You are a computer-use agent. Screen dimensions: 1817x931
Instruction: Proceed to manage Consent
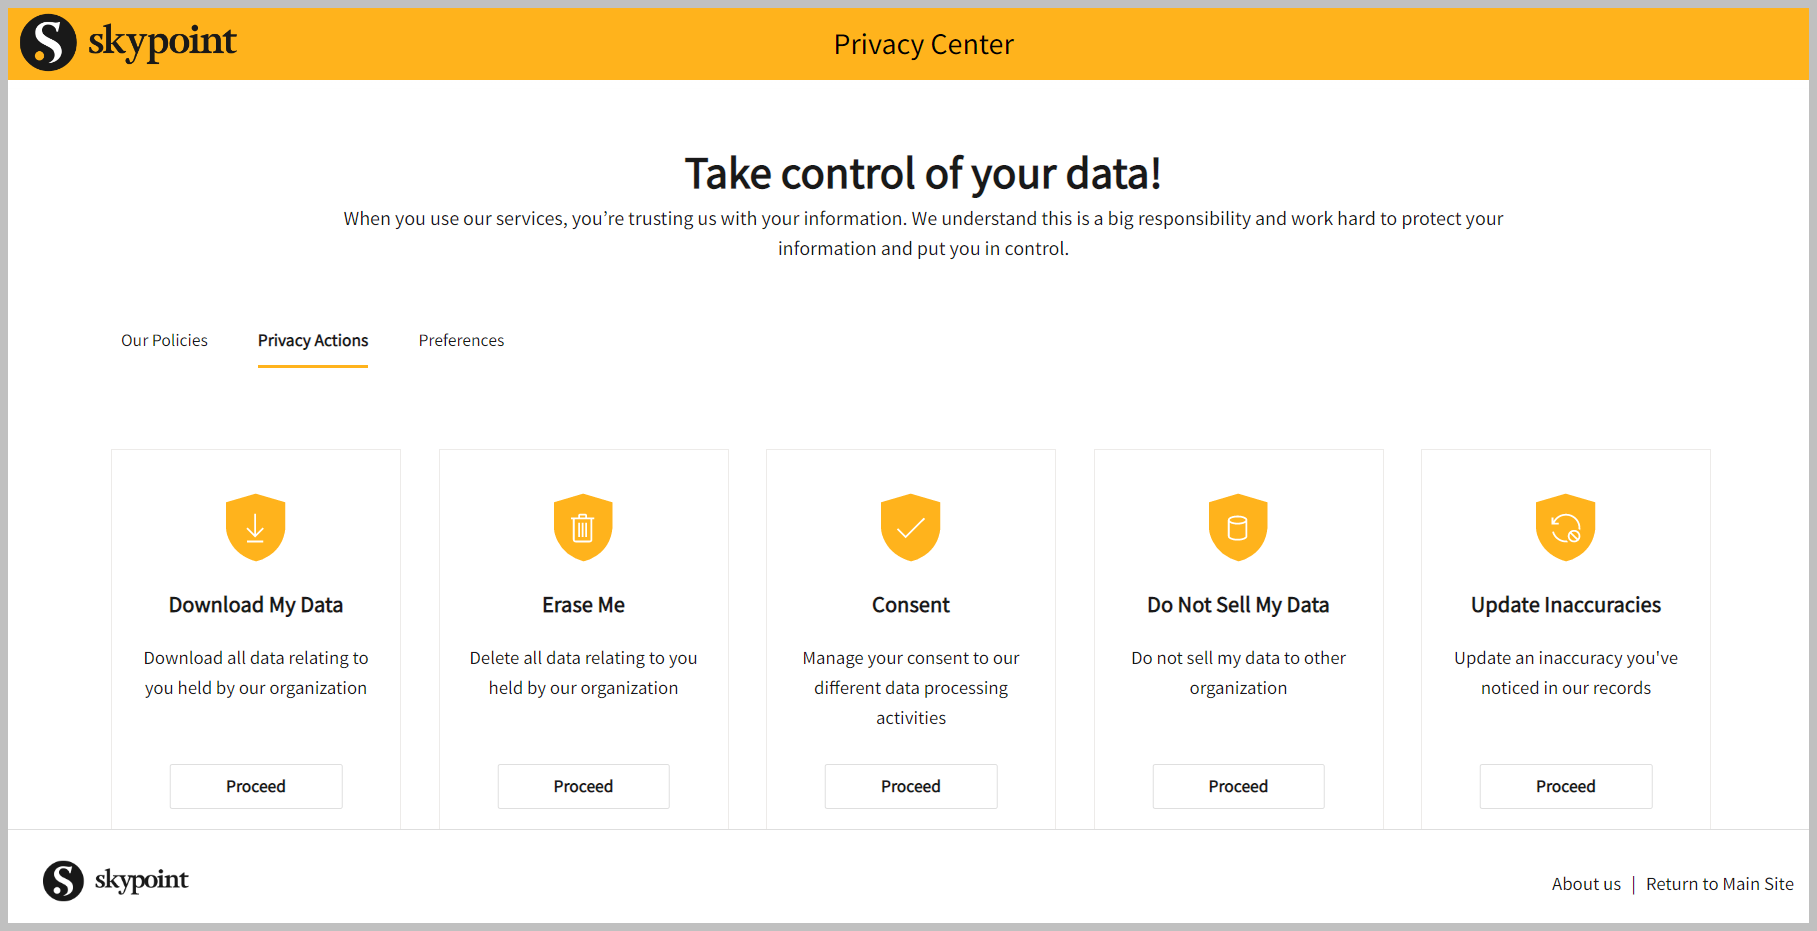point(911,786)
